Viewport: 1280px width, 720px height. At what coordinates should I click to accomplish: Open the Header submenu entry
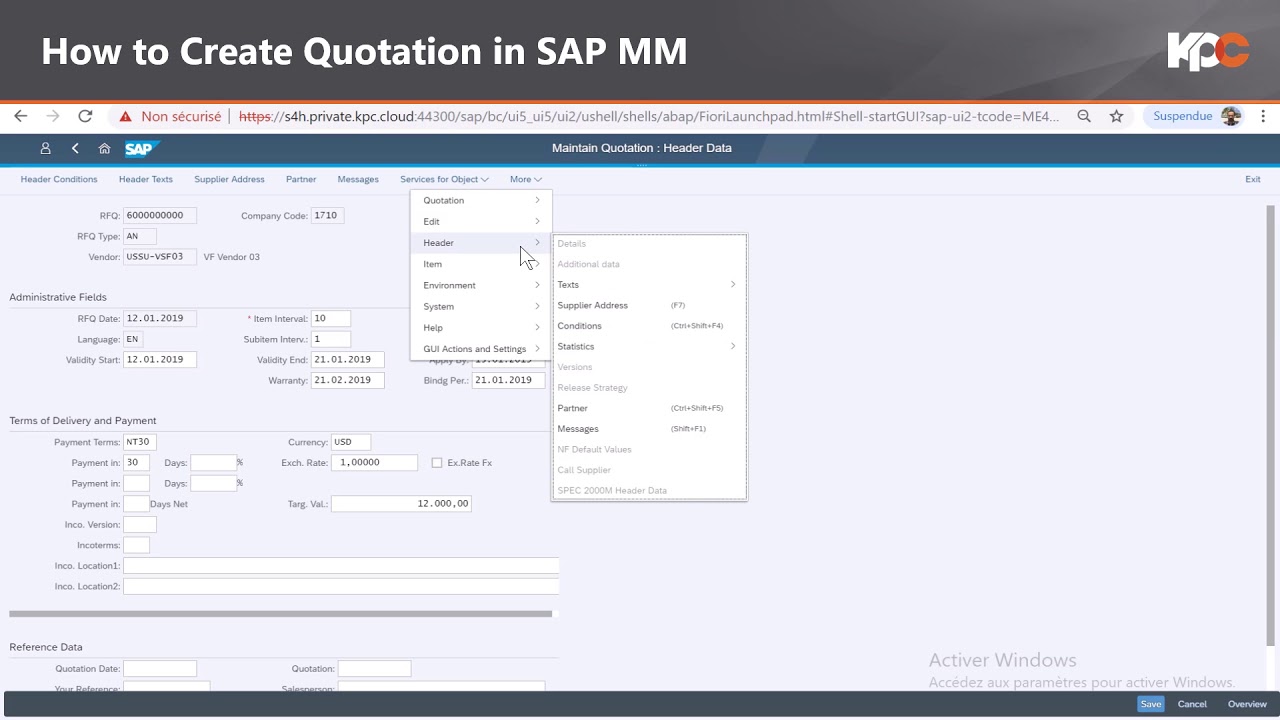(481, 243)
